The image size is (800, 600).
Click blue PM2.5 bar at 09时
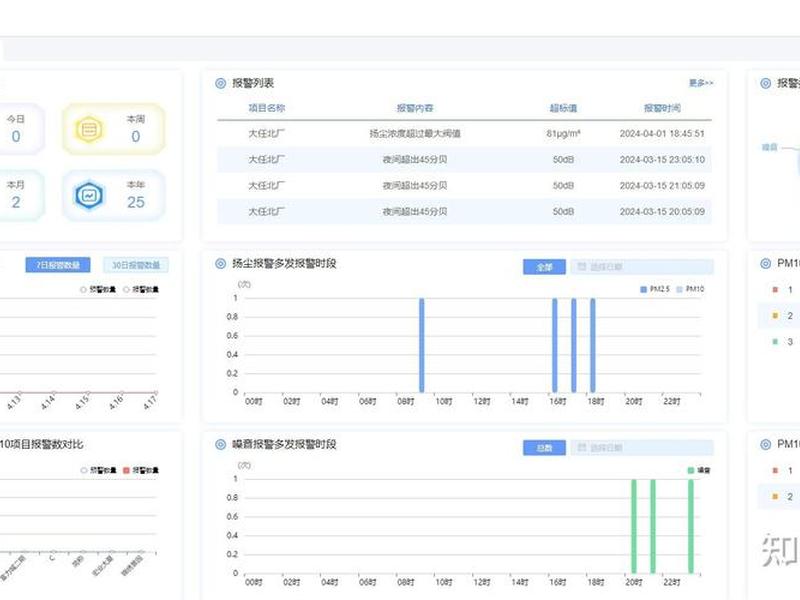click(x=421, y=345)
